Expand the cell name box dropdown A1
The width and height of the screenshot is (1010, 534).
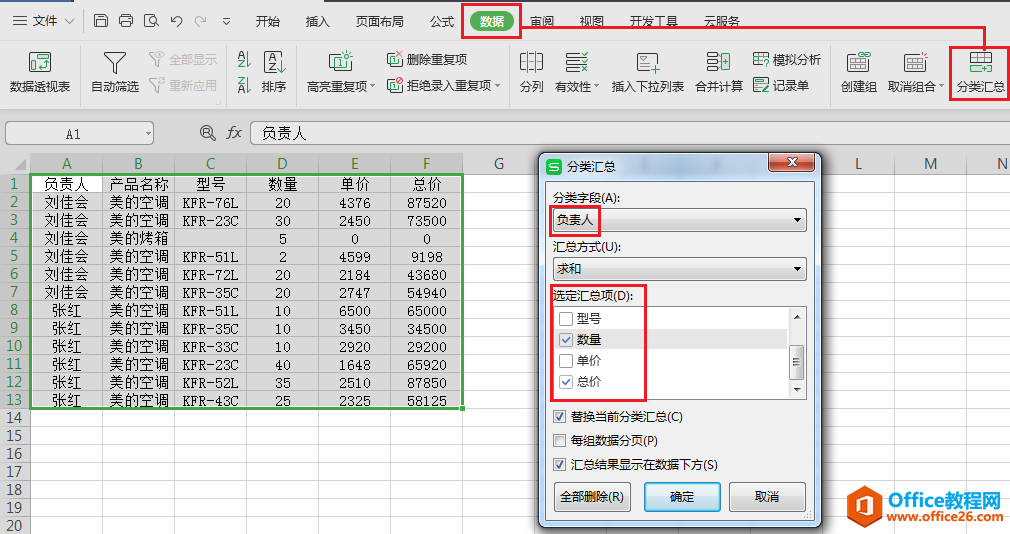pos(148,133)
